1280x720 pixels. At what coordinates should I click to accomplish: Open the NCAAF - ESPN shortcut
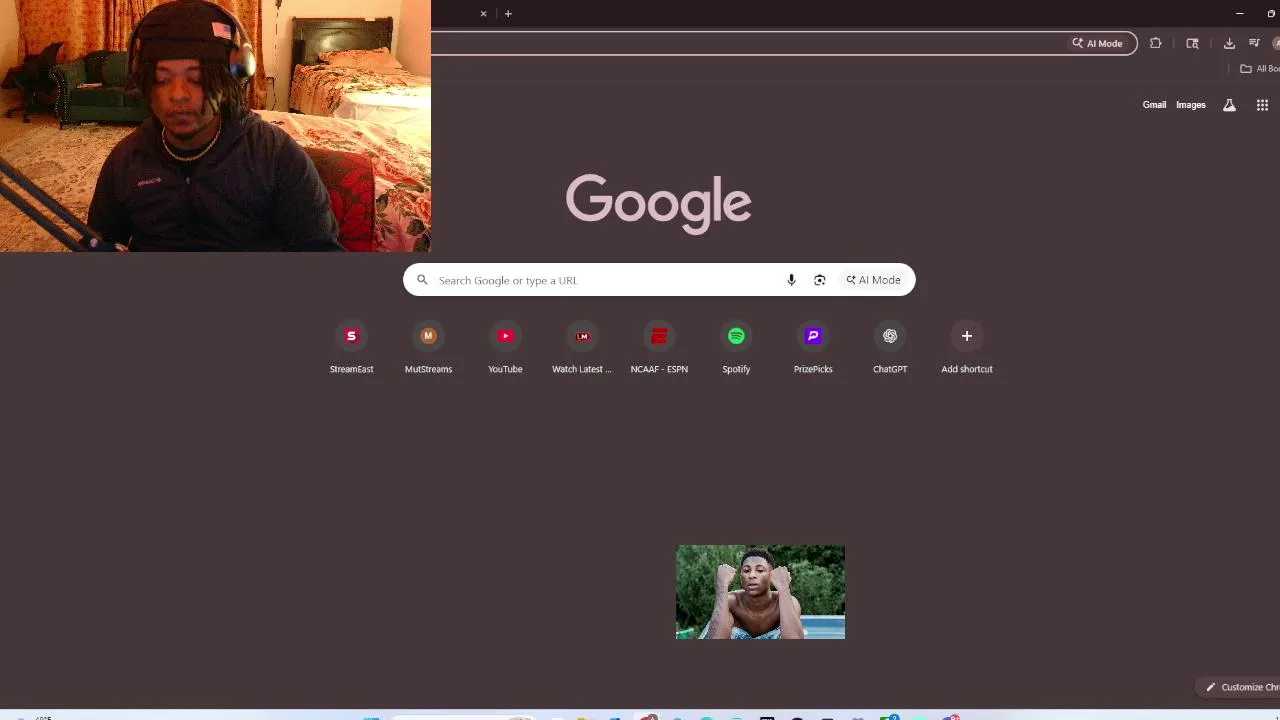(x=659, y=348)
